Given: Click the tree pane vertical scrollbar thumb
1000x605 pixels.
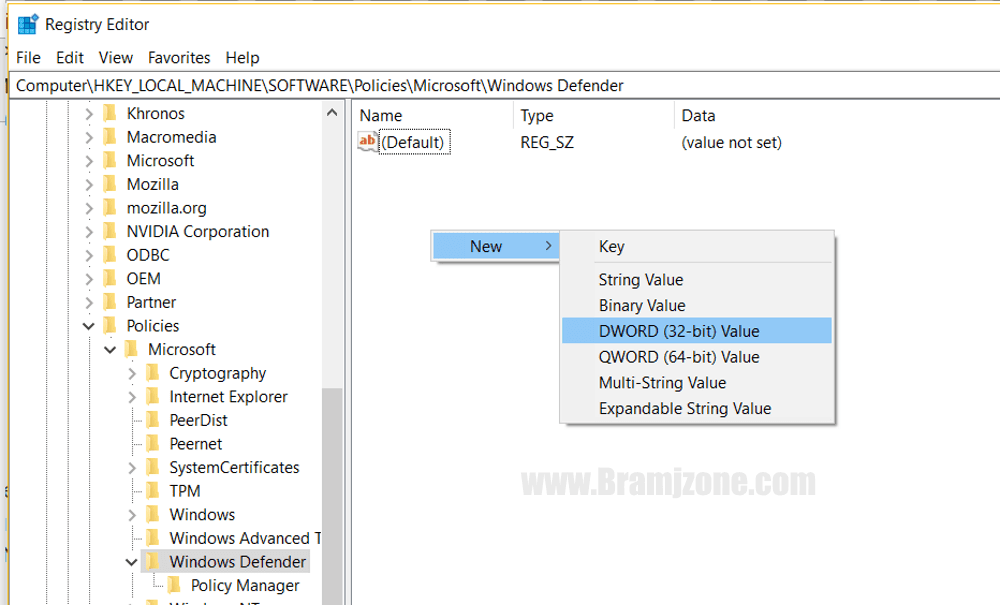Looking at the screenshot, I should [332, 496].
